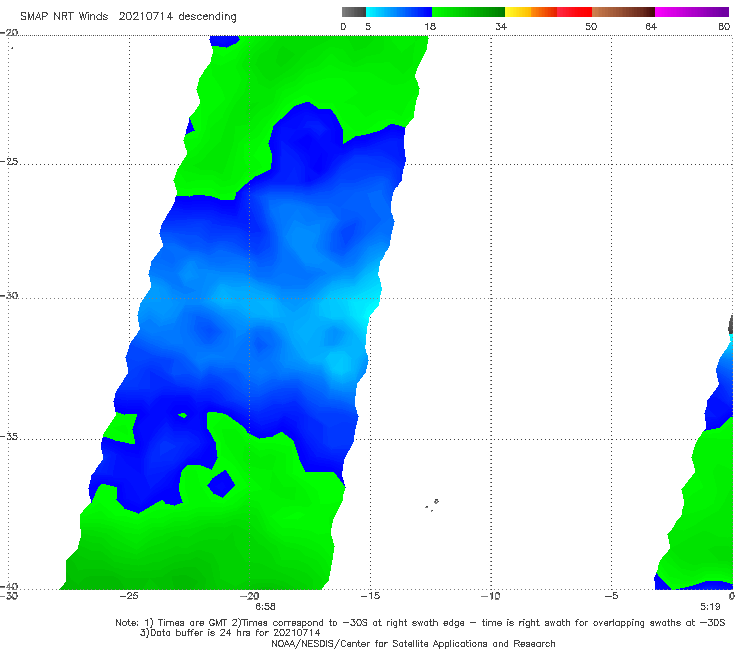This screenshot has height=650, width=740.
Task: Click the small island markers near -12 longitude
Action: pos(432,505)
